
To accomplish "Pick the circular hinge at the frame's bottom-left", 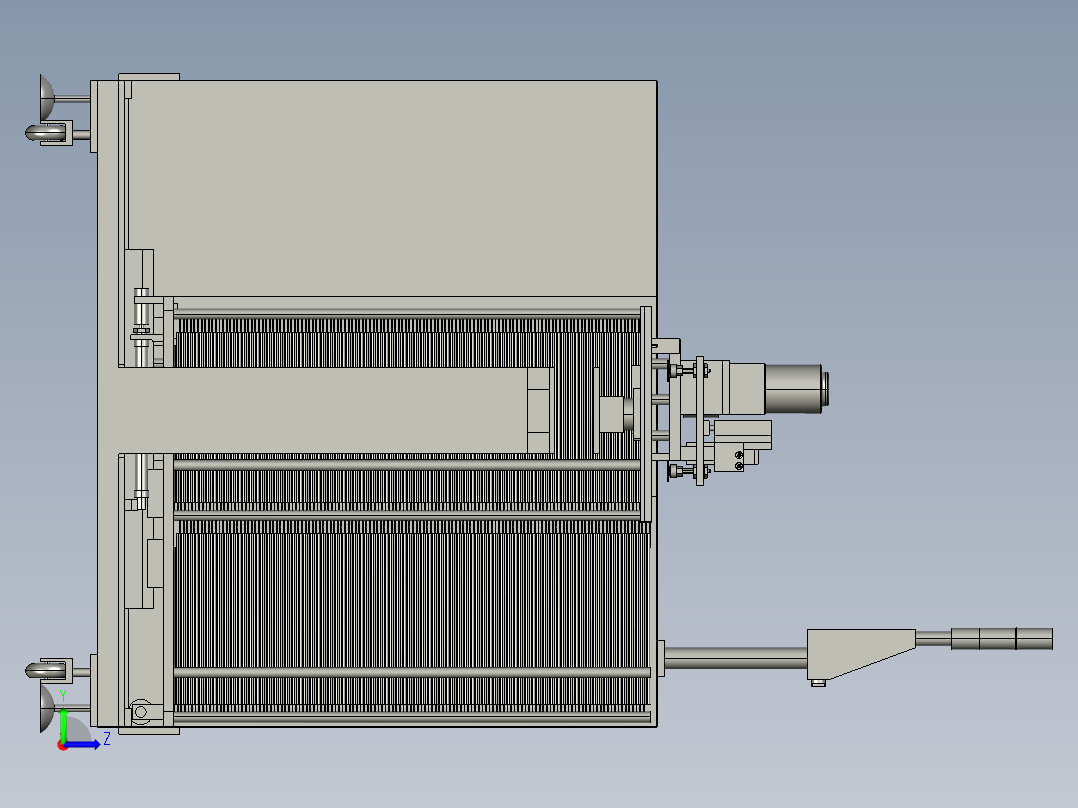I will [x=141, y=712].
